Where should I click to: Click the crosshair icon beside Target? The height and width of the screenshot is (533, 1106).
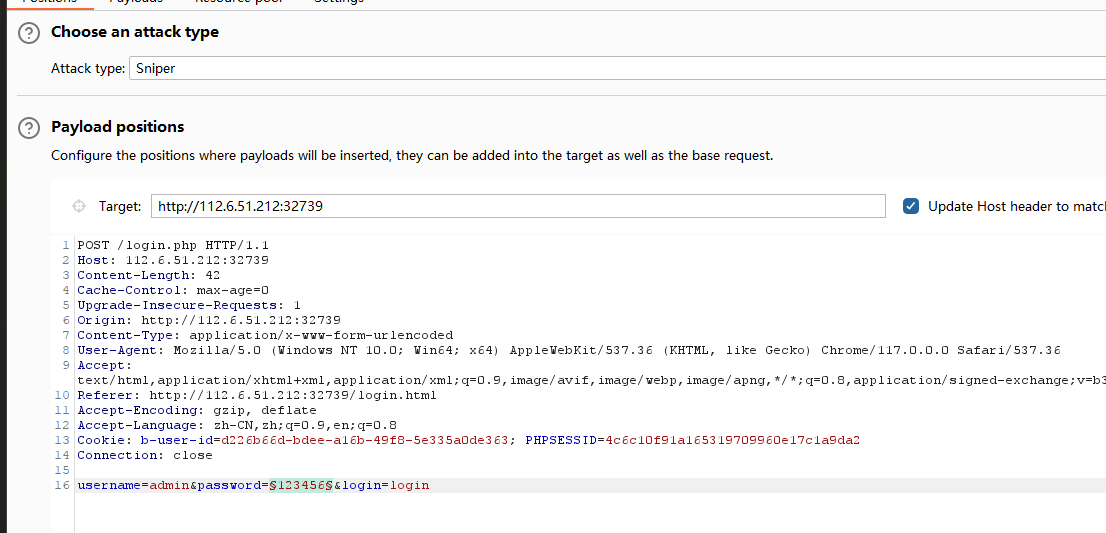[x=79, y=206]
